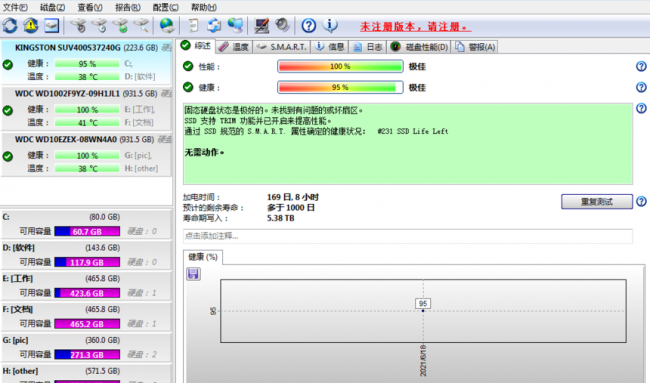Click the WD1002F9YZ 41 °C temperature bar
Image resolution: width=650 pixels, height=383 pixels.
click(x=87, y=123)
